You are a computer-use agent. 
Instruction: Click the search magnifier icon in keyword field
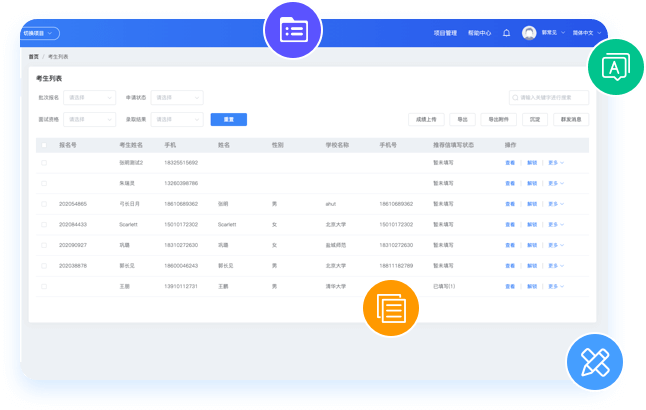(x=516, y=98)
